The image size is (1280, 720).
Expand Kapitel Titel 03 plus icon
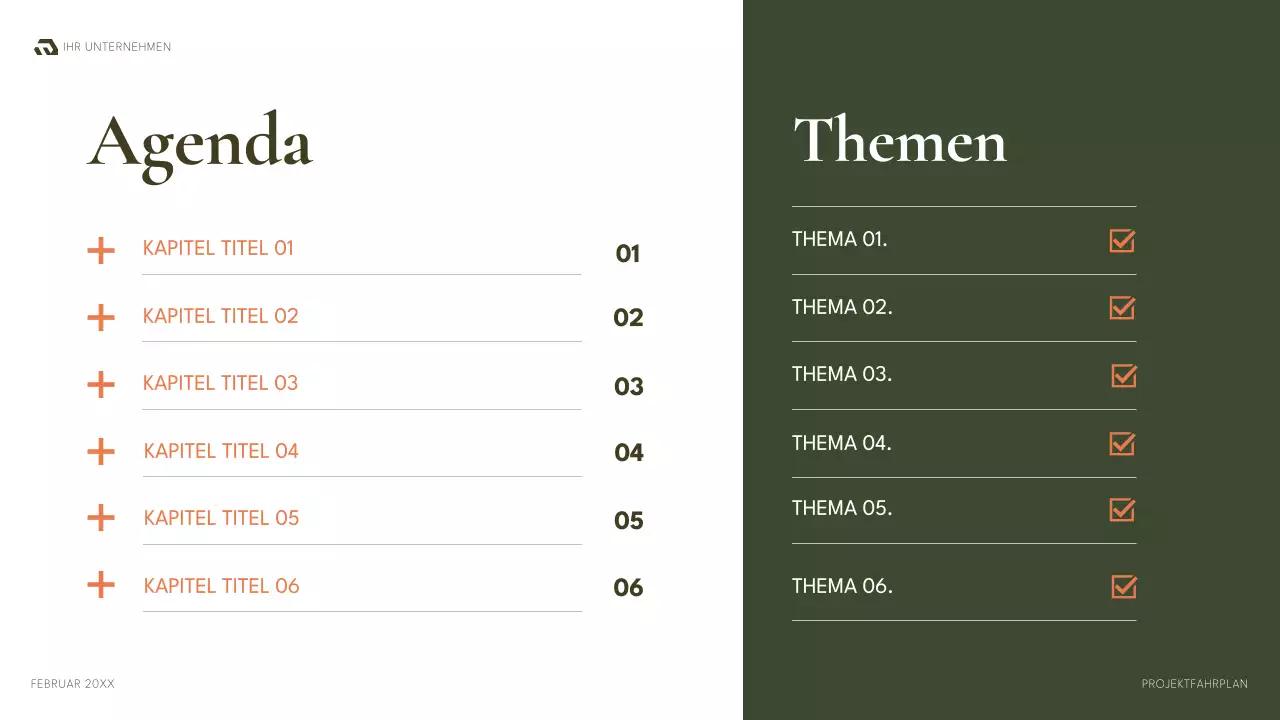101,385
